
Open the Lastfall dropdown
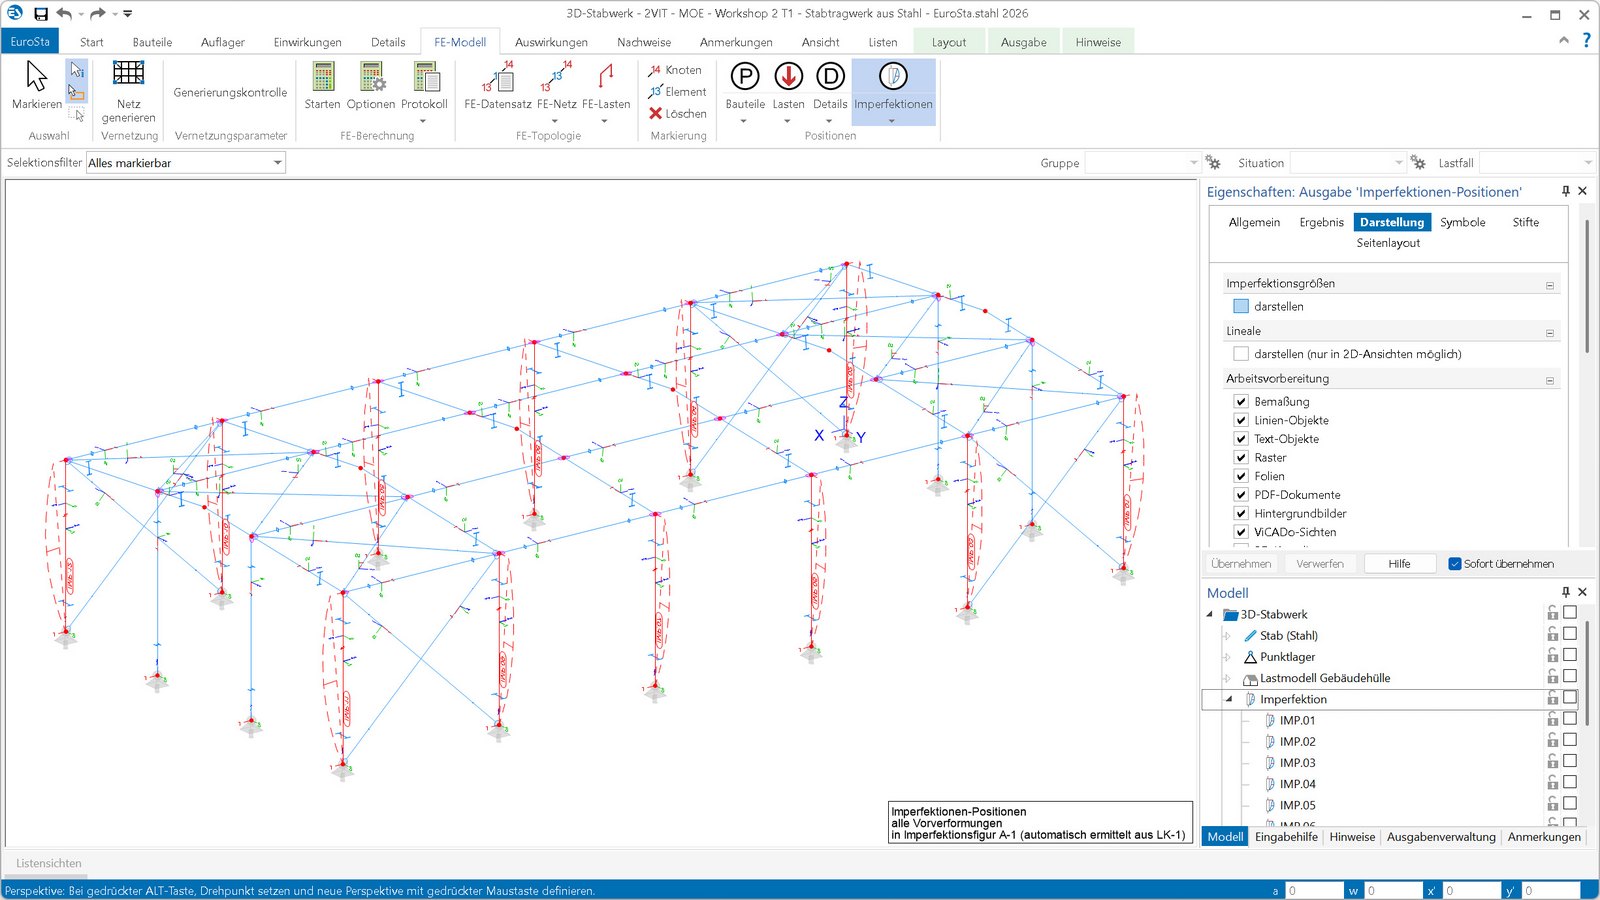(1587, 163)
